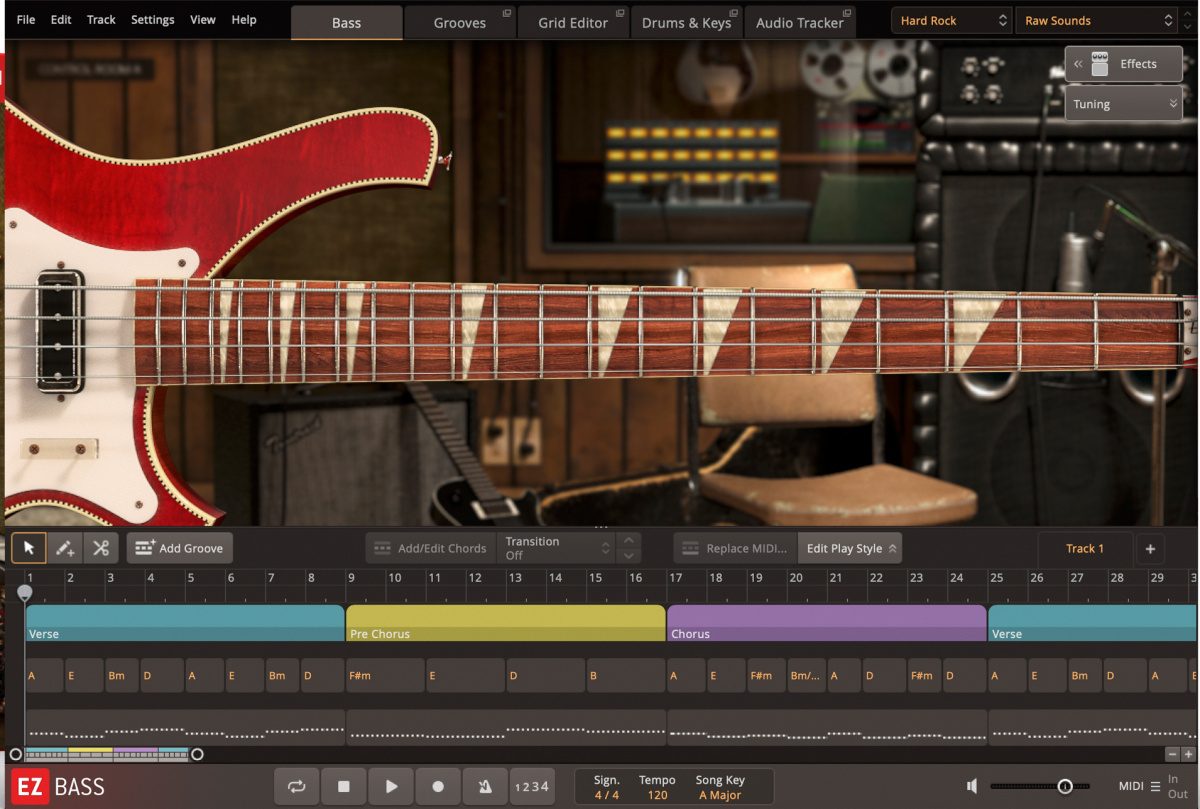Select the pencil edit tool
Screen dimensions: 1200x809
(64, 548)
